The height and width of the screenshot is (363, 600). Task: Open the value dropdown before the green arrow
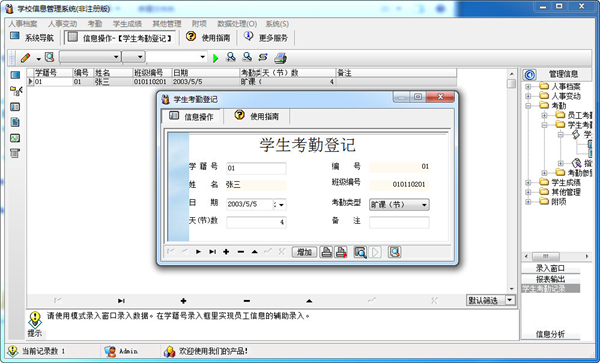[x=202, y=57]
